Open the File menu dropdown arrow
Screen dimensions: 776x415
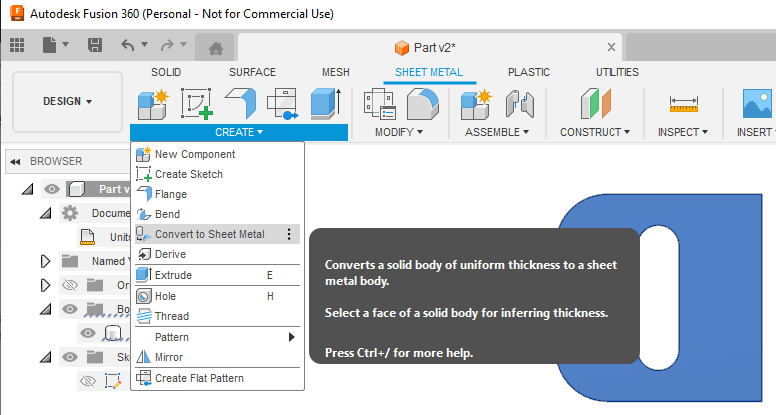coord(65,45)
